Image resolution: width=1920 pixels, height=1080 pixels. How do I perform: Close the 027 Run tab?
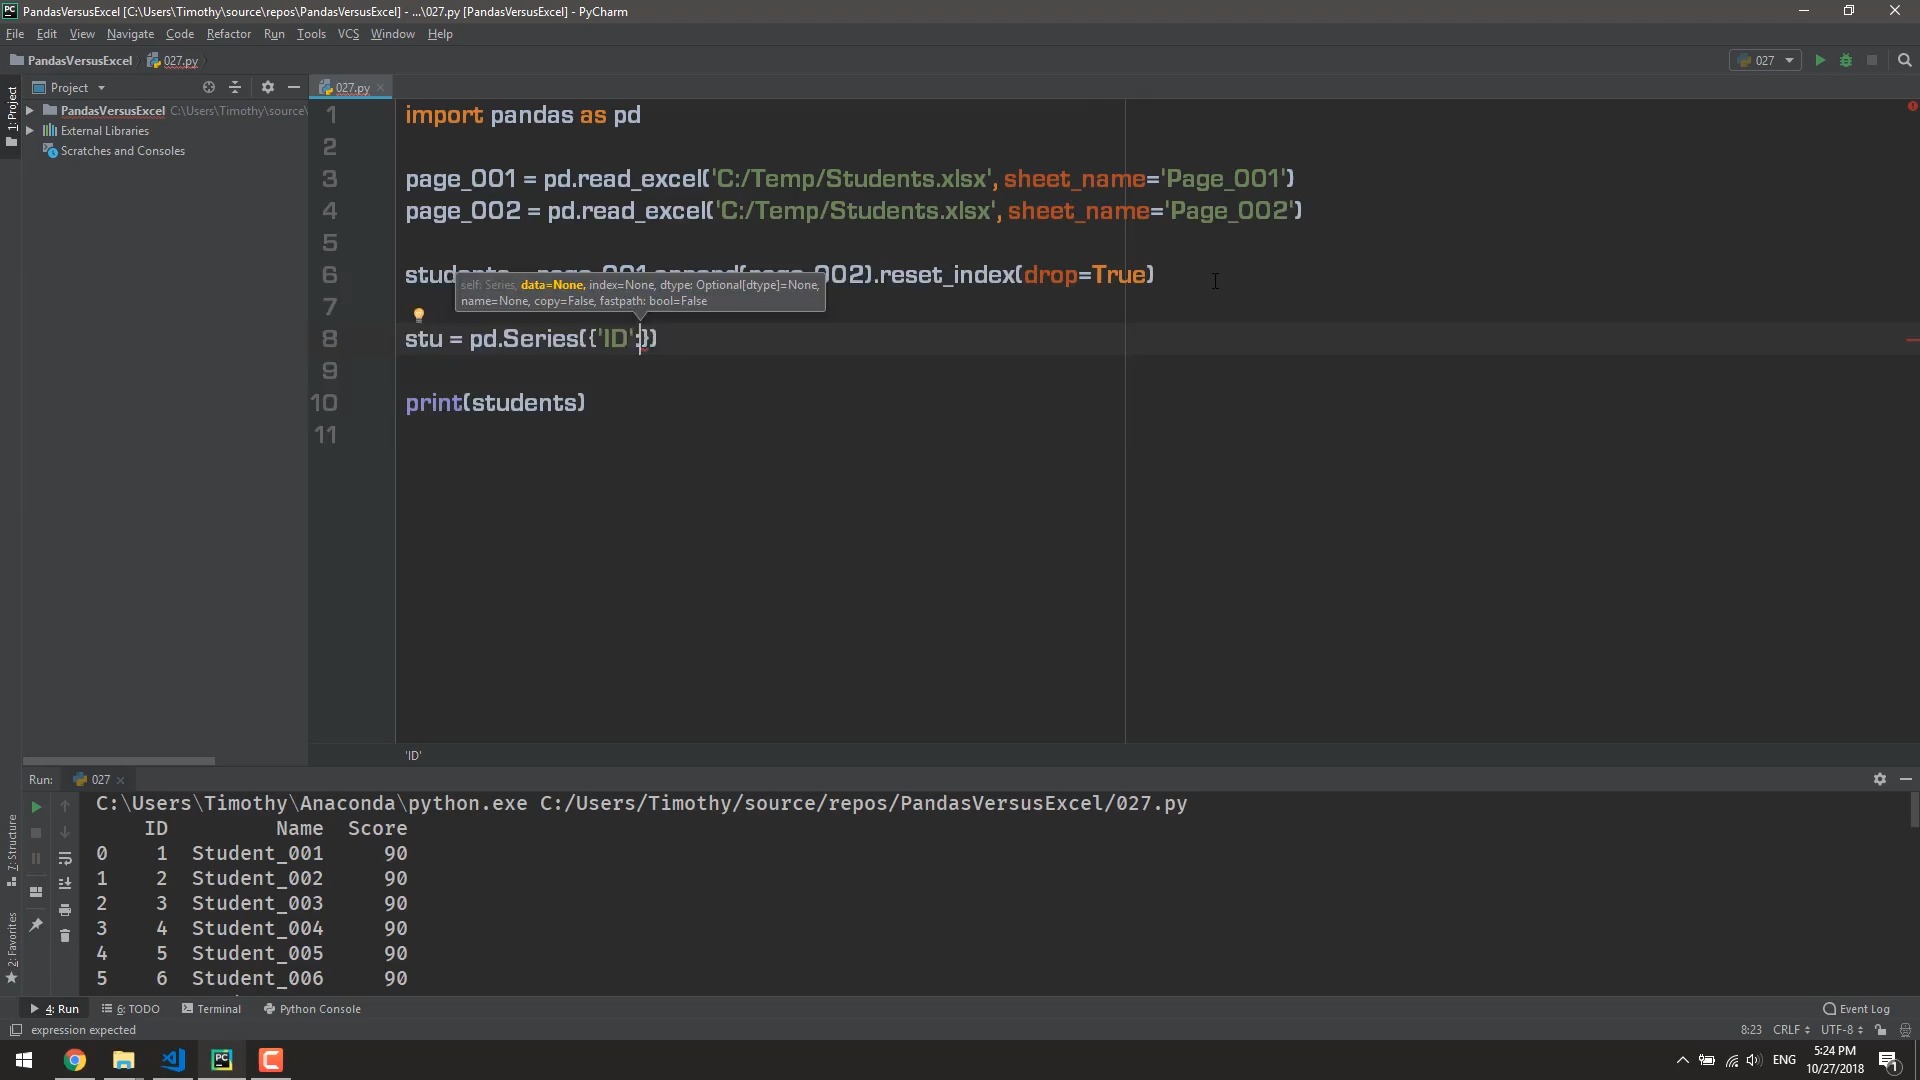pos(121,780)
